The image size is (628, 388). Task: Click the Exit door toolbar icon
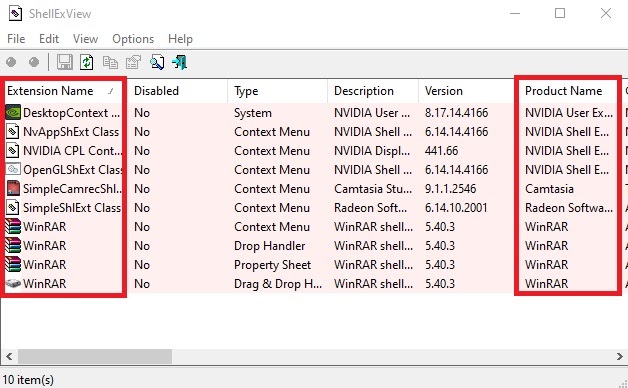pyautogui.click(x=179, y=62)
